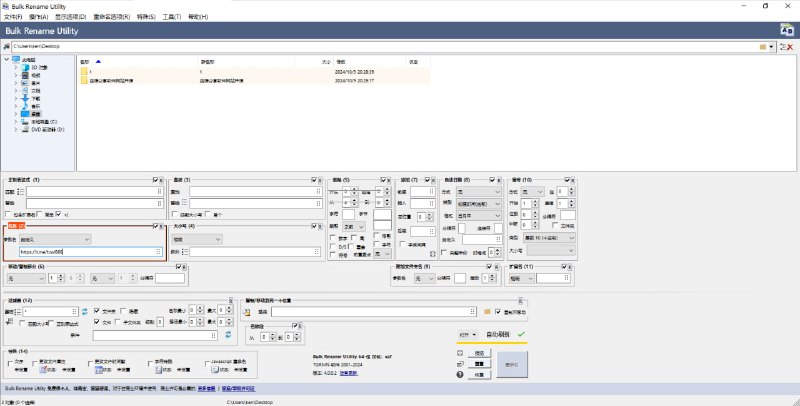Screen dimensions: 800x406
Task: Click the exceptions list icon in Case (4)
Action: point(185,252)
